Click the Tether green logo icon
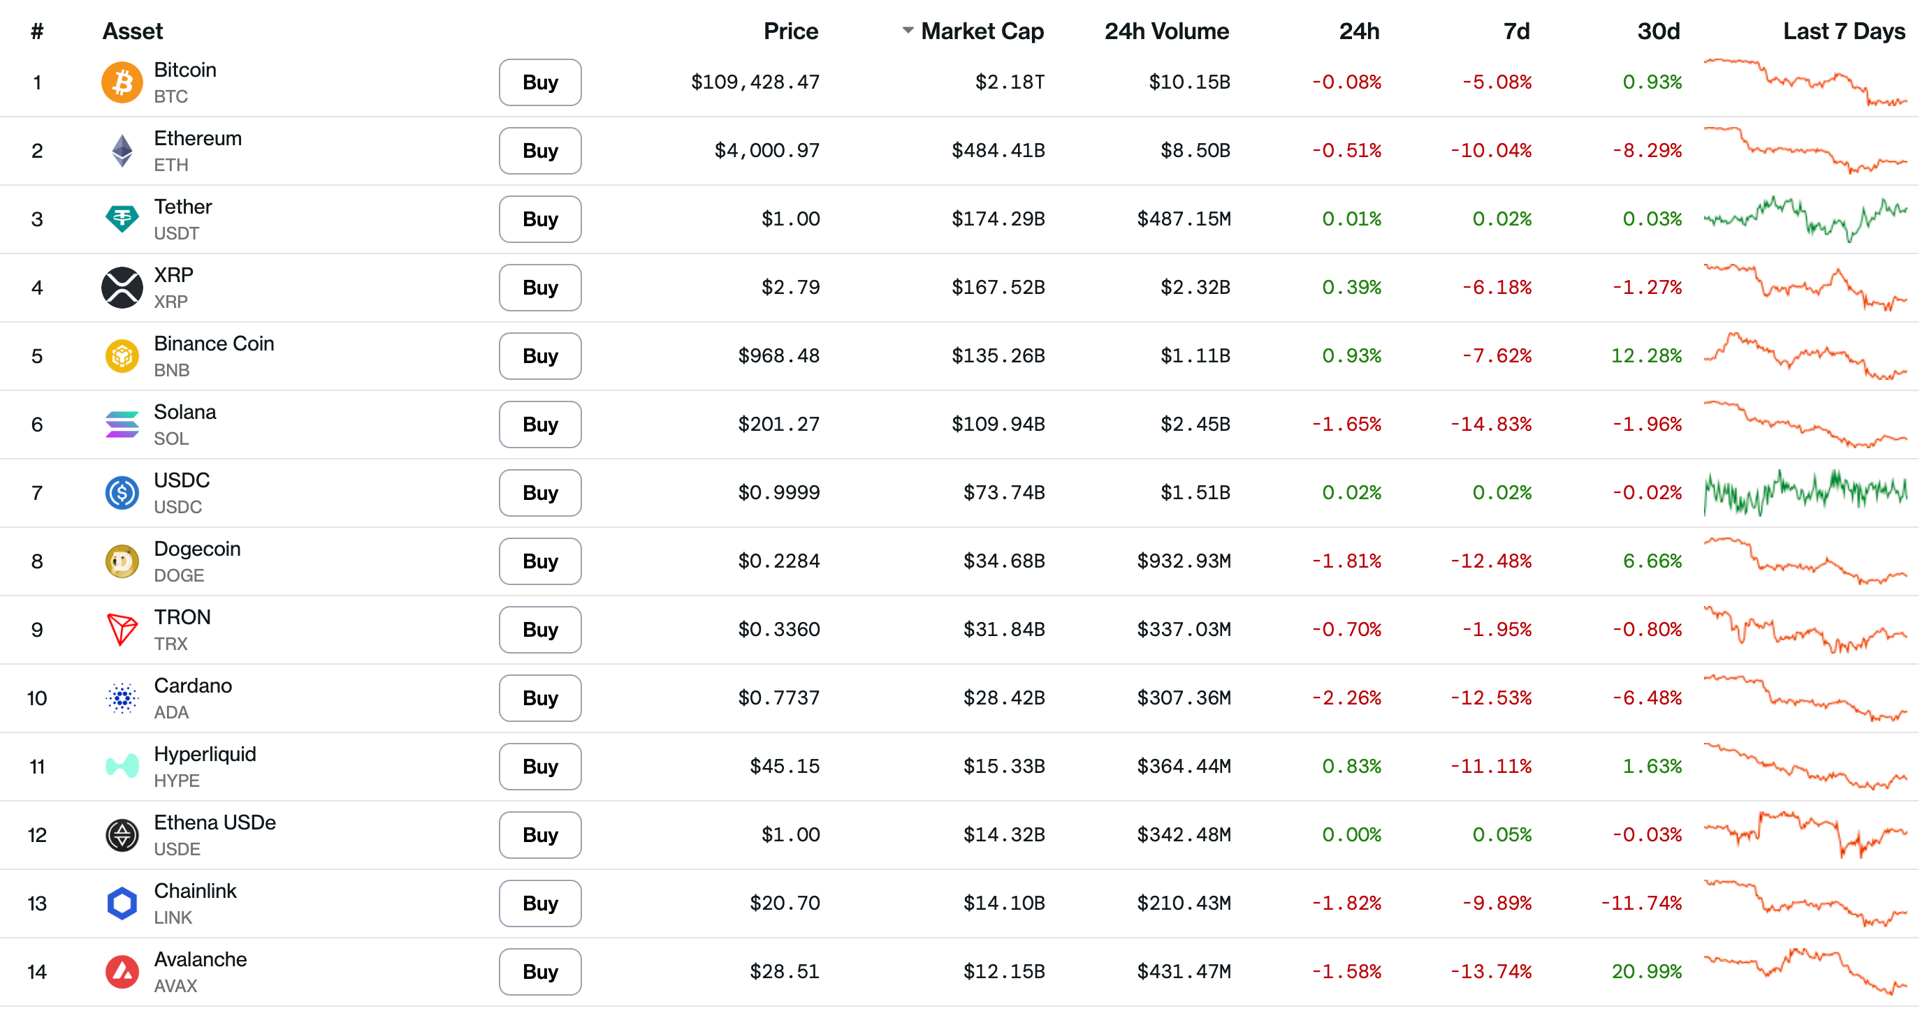Viewport: 1920px width, 1011px height. 122,219
